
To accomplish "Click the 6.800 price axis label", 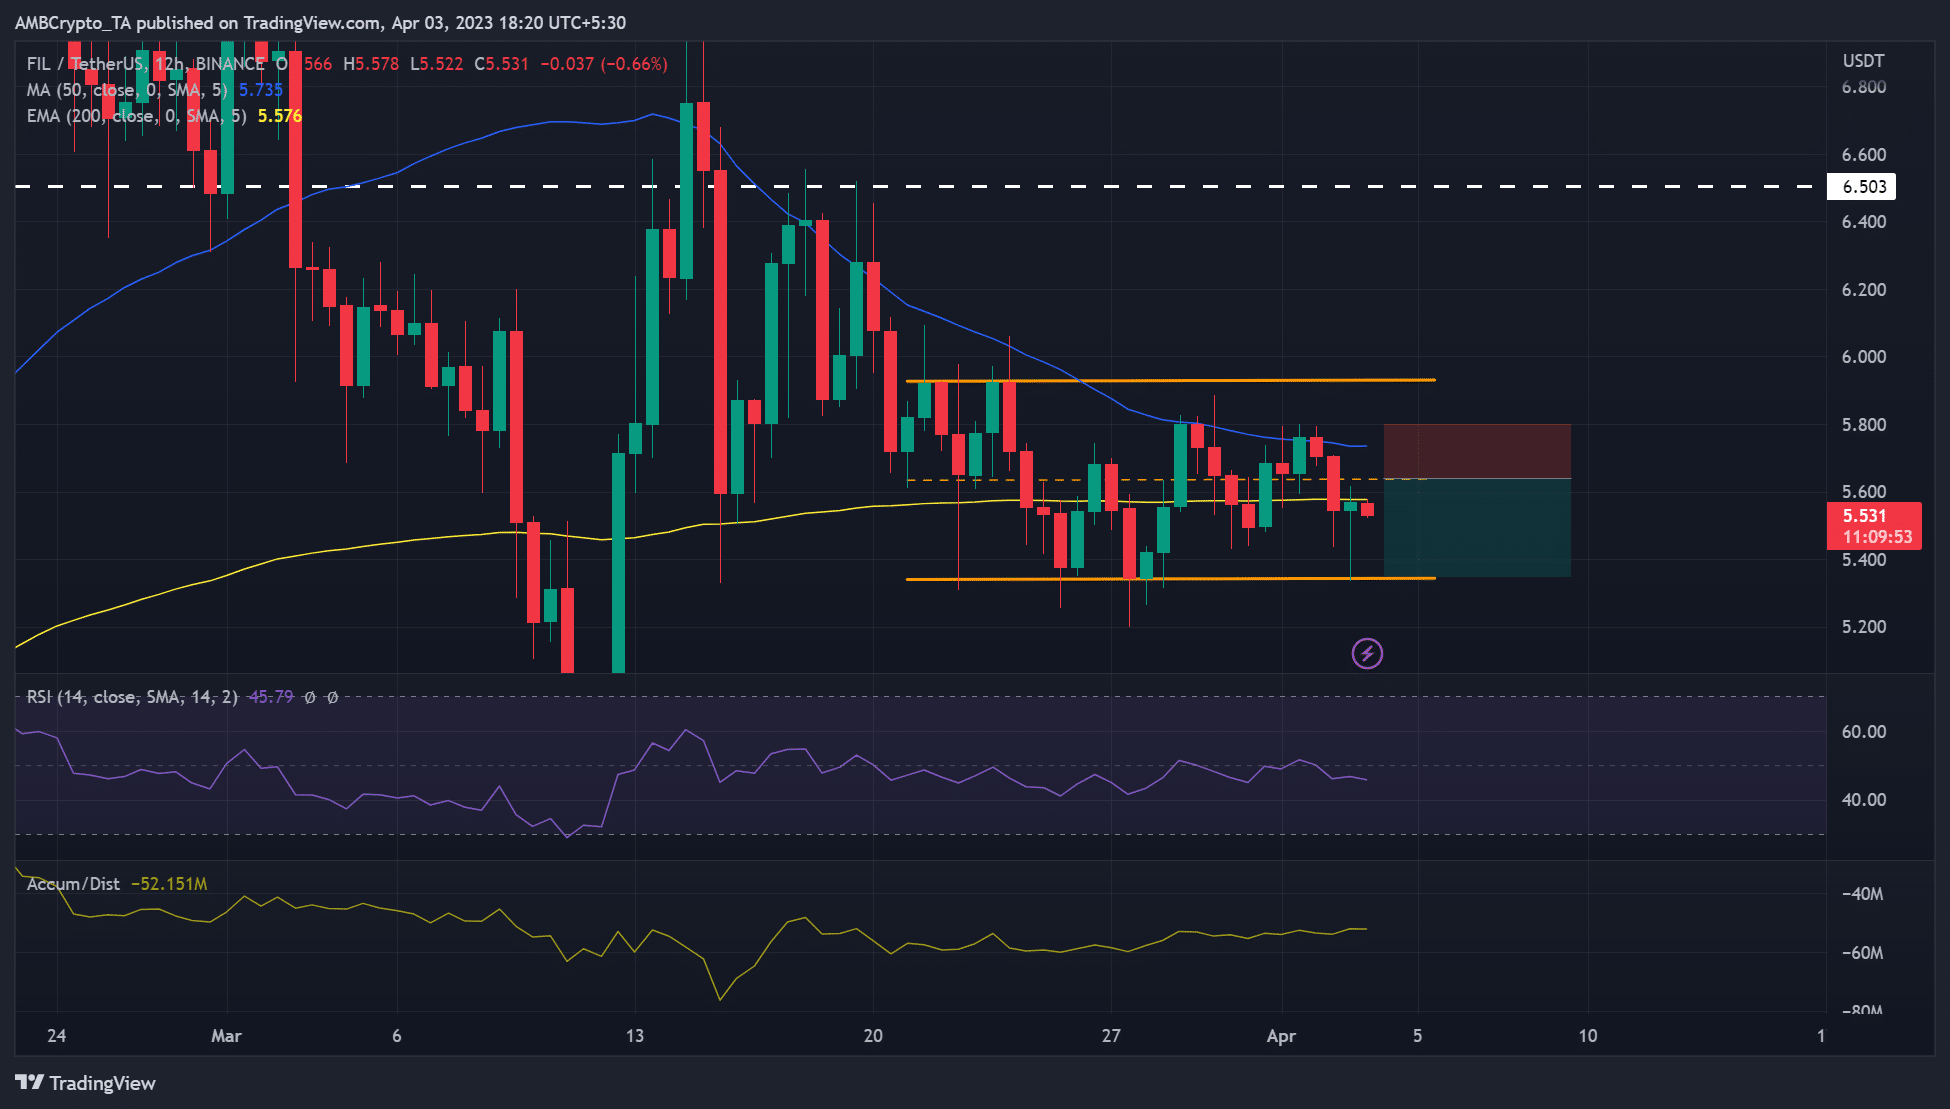I will 1864,87.
